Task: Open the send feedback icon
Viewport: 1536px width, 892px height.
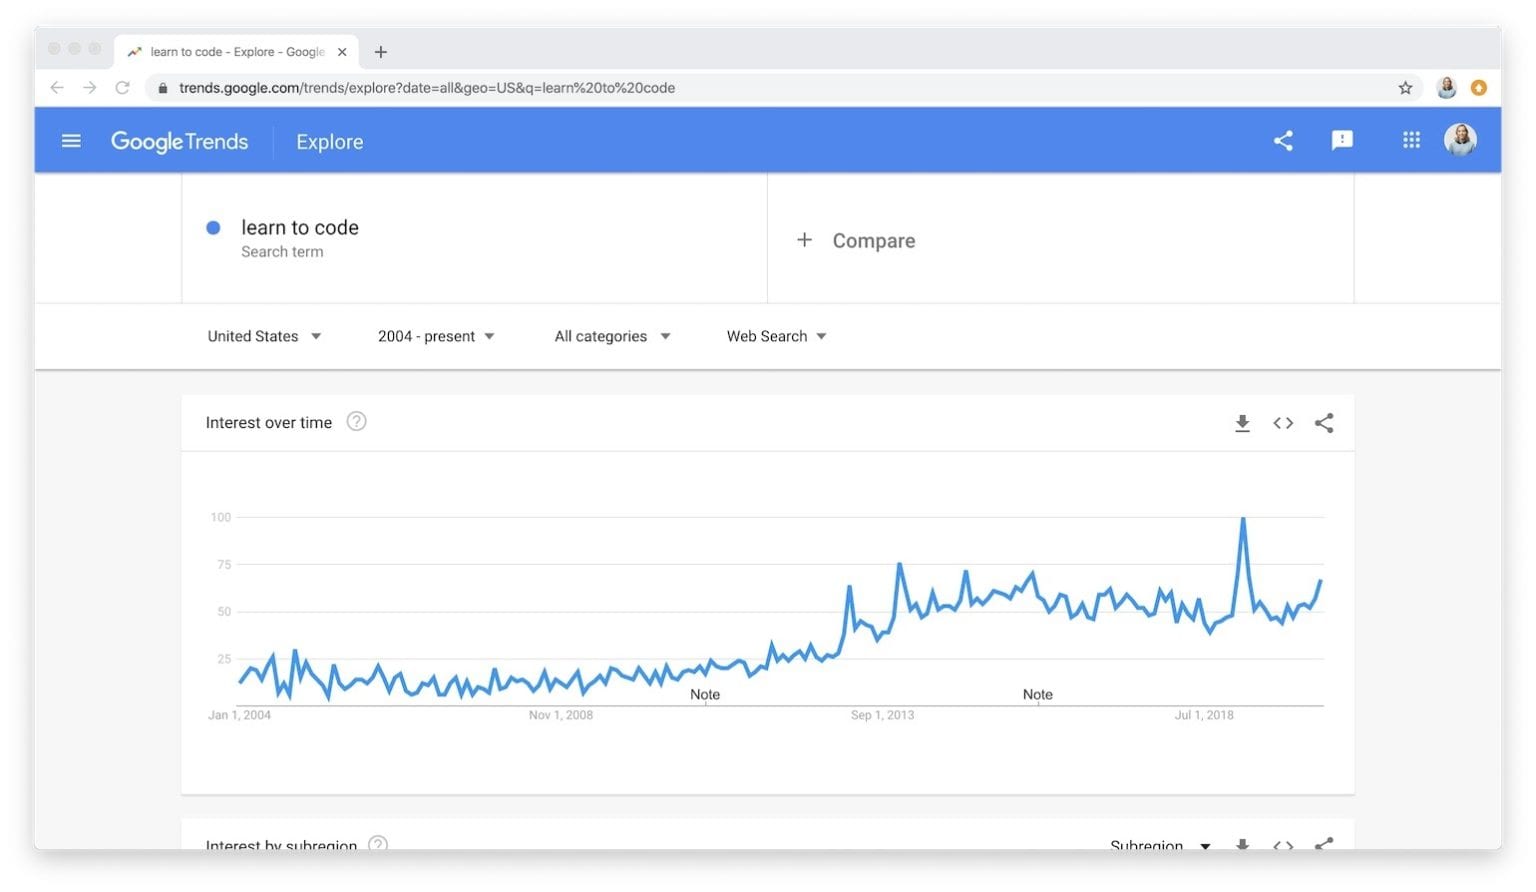Action: [1342, 141]
